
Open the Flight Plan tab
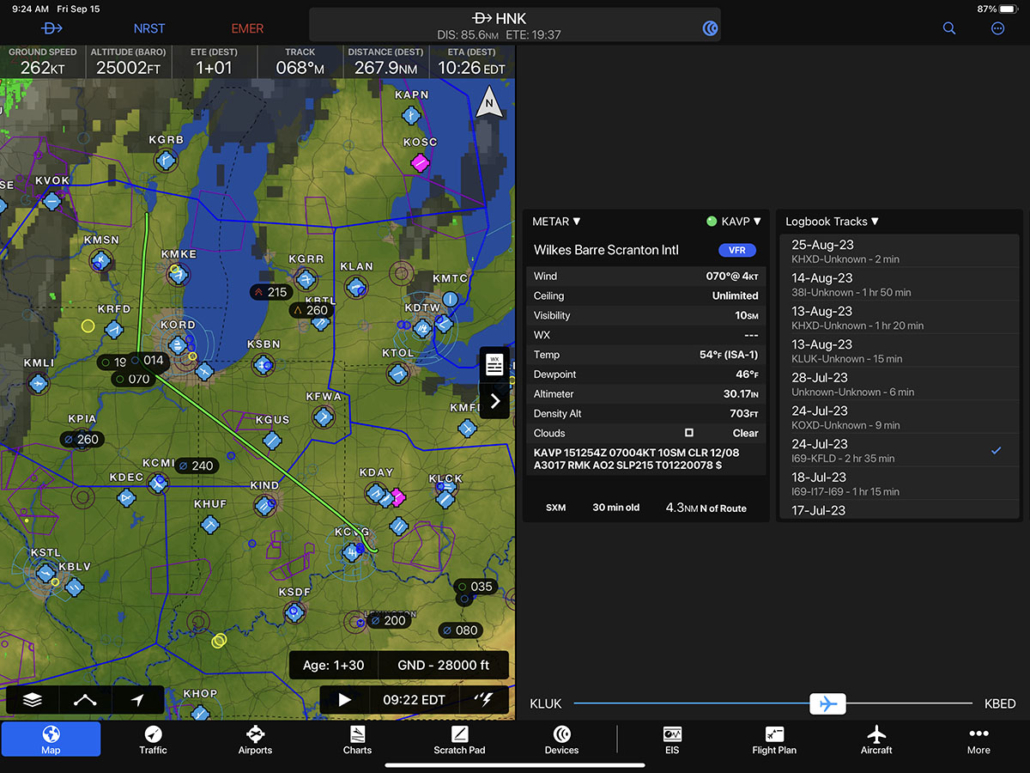[774, 742]
